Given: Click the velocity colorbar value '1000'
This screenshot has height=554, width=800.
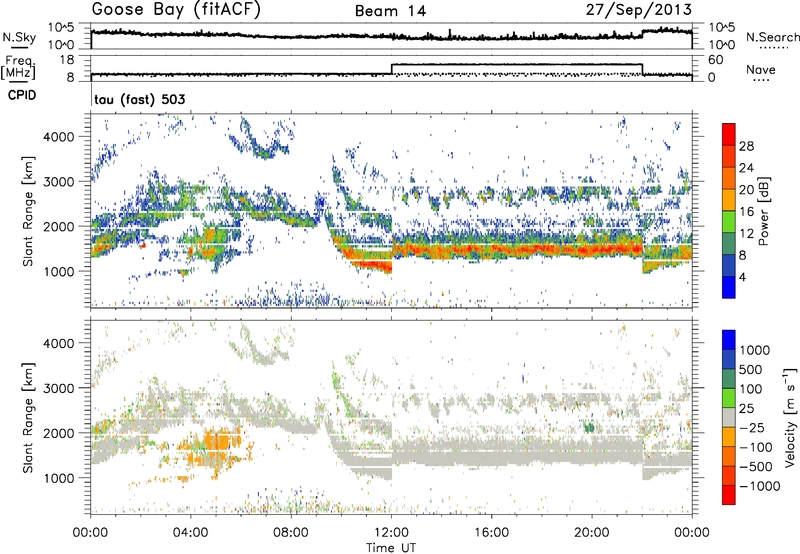Looking at the screenshot, I should point(755,350).
